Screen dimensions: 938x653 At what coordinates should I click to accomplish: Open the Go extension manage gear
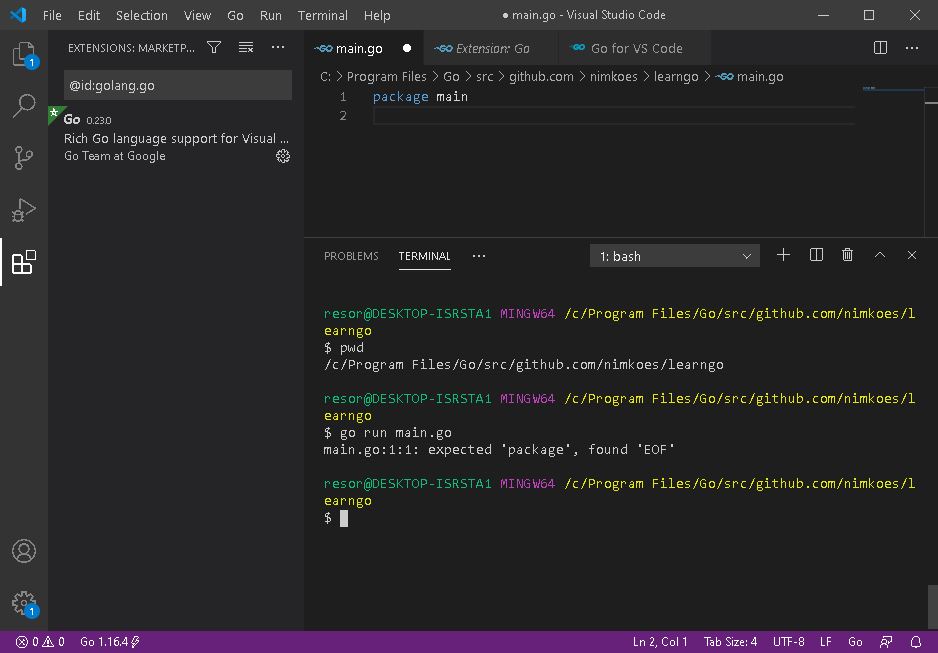click(x=283, y=156)
